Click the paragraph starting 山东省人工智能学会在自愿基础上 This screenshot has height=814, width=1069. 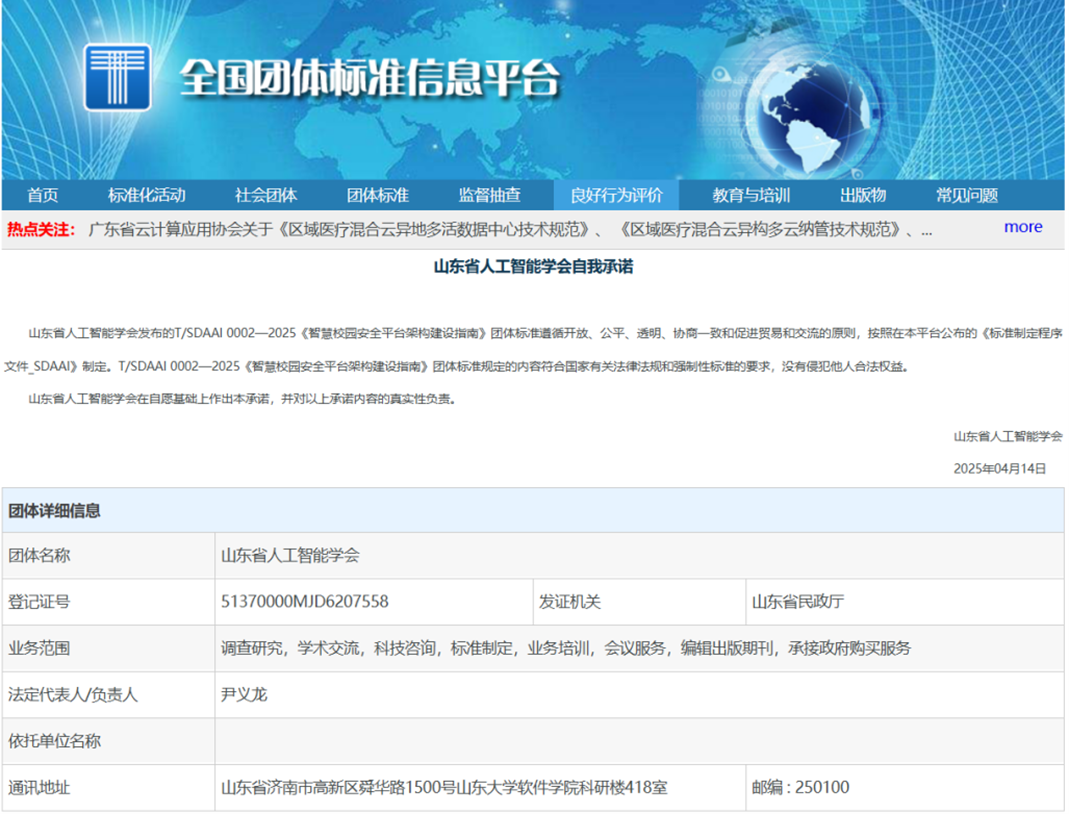click(x=242, y=399)
